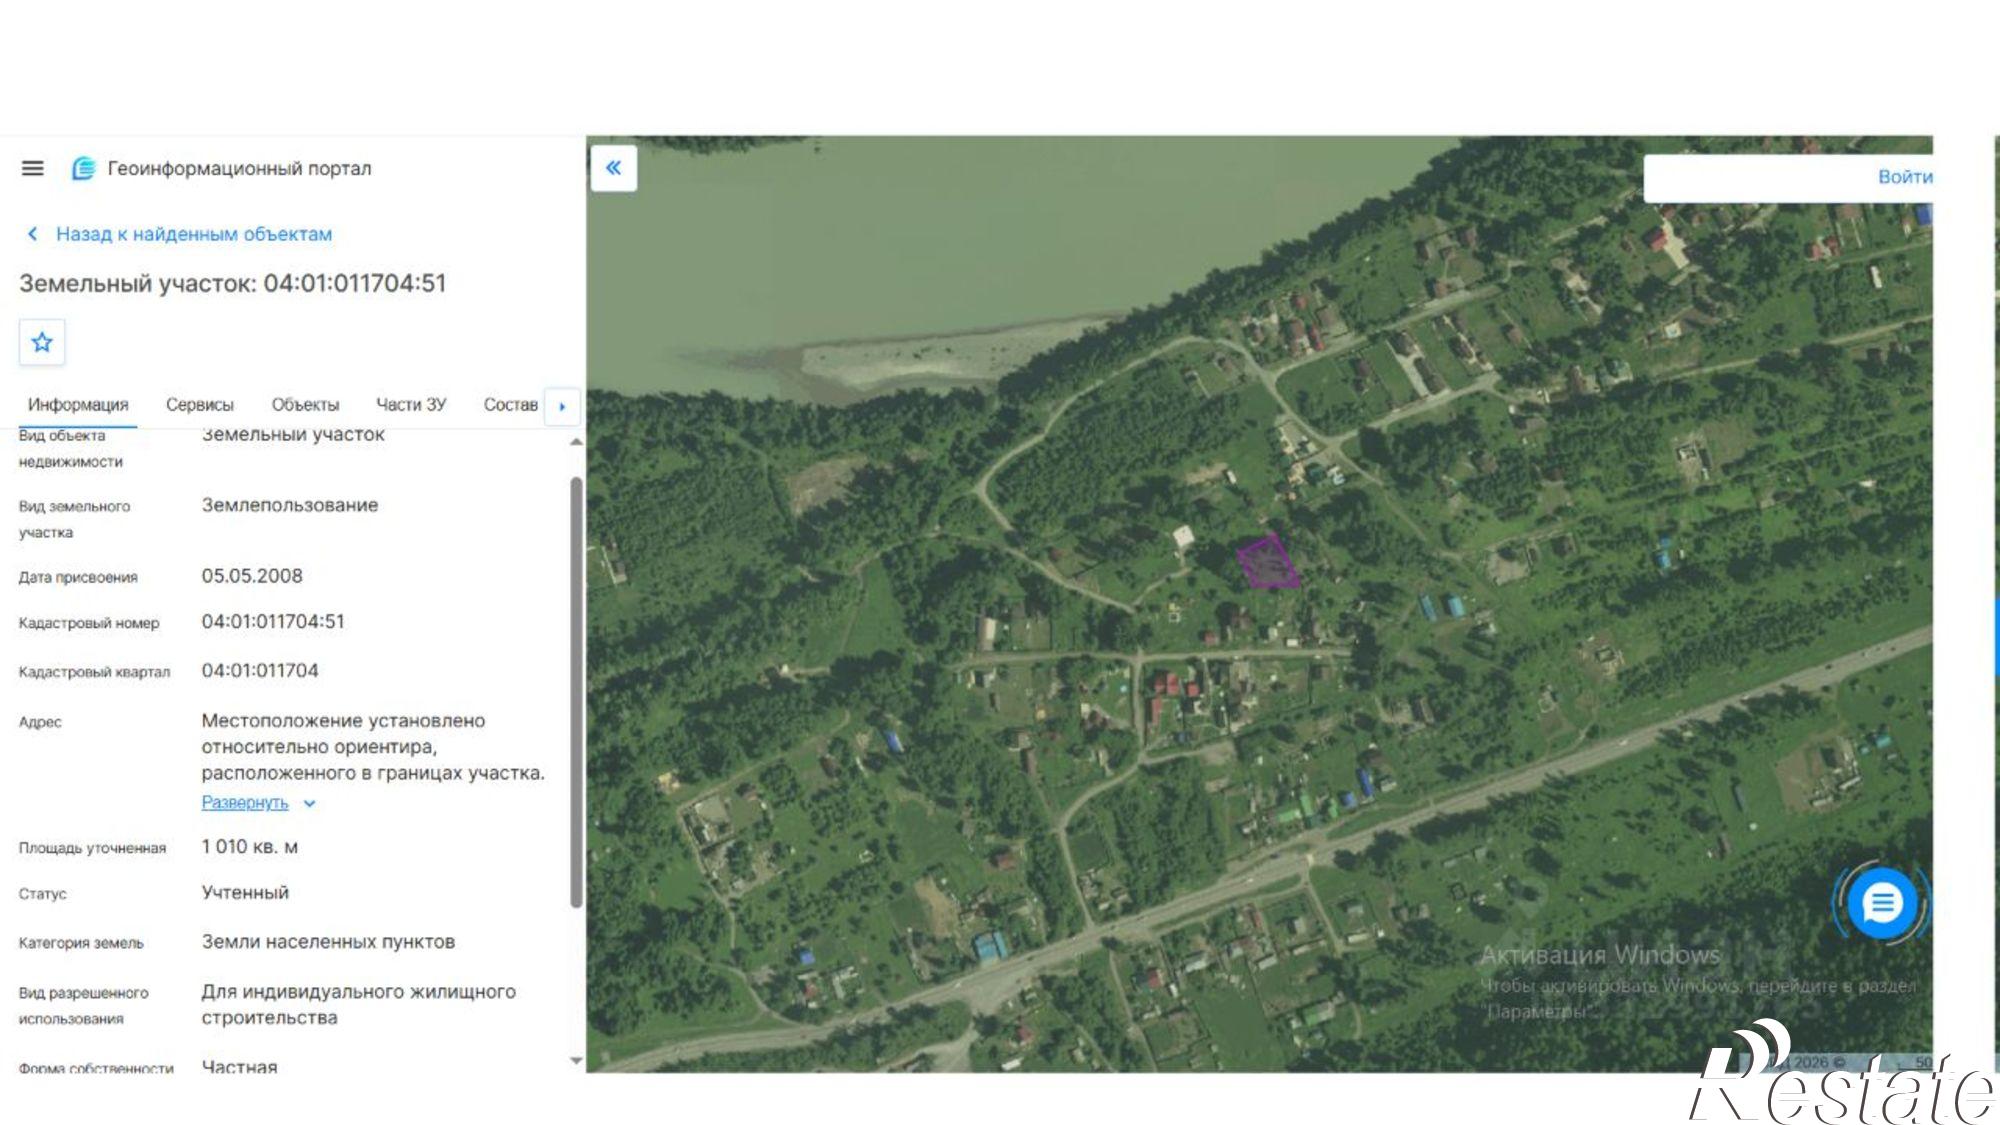
Task: Select the Информация tab
Action: click(78, 405)
